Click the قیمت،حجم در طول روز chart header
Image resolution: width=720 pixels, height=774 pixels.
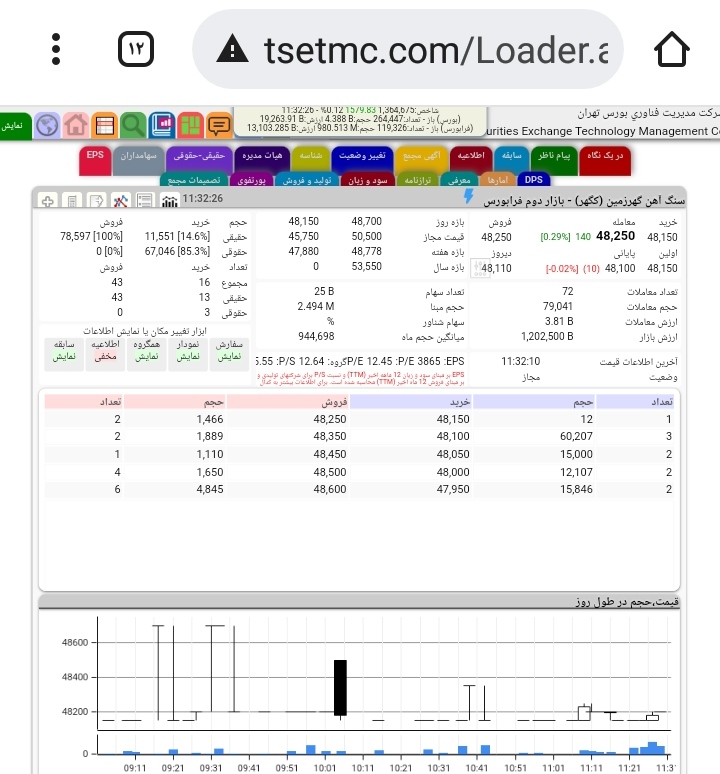(359, 602)
